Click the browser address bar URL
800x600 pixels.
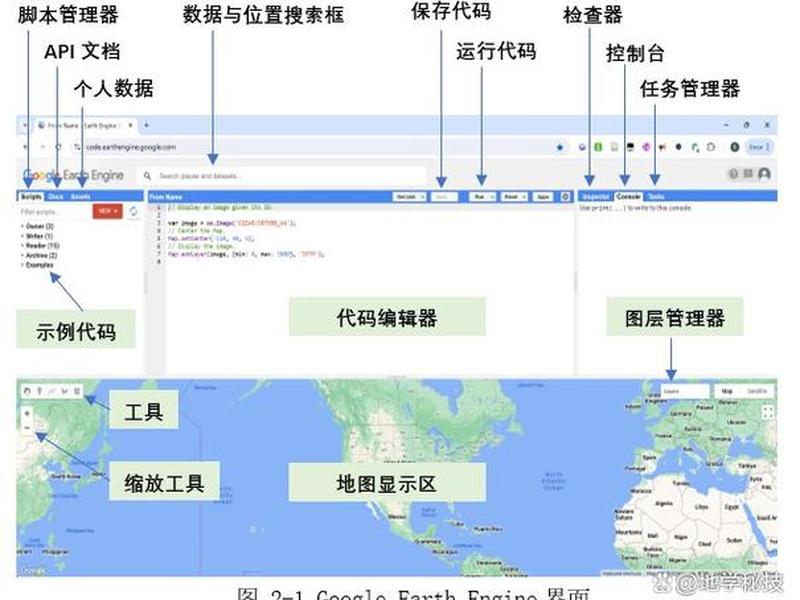pyautogui.click(x=131, y=147)
